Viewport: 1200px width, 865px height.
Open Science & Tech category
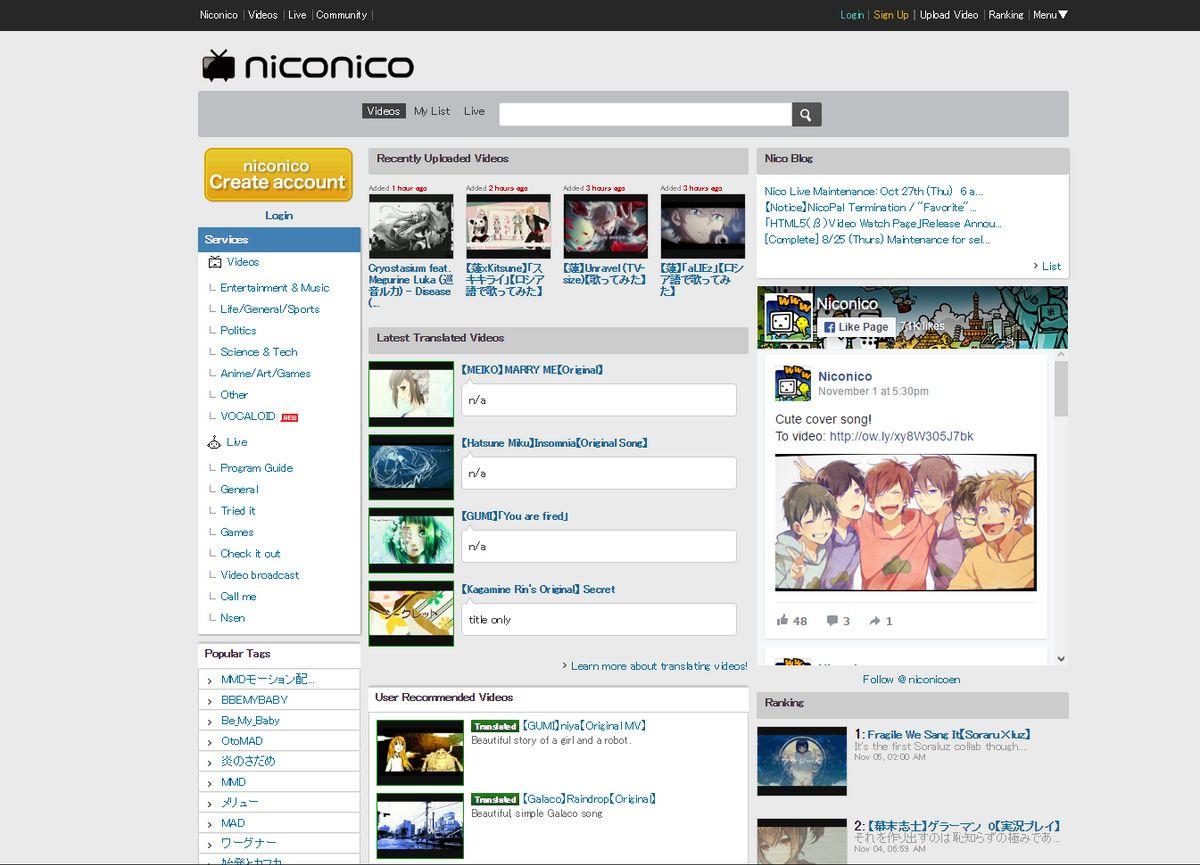pyautogui.click(x=259, y=352)
